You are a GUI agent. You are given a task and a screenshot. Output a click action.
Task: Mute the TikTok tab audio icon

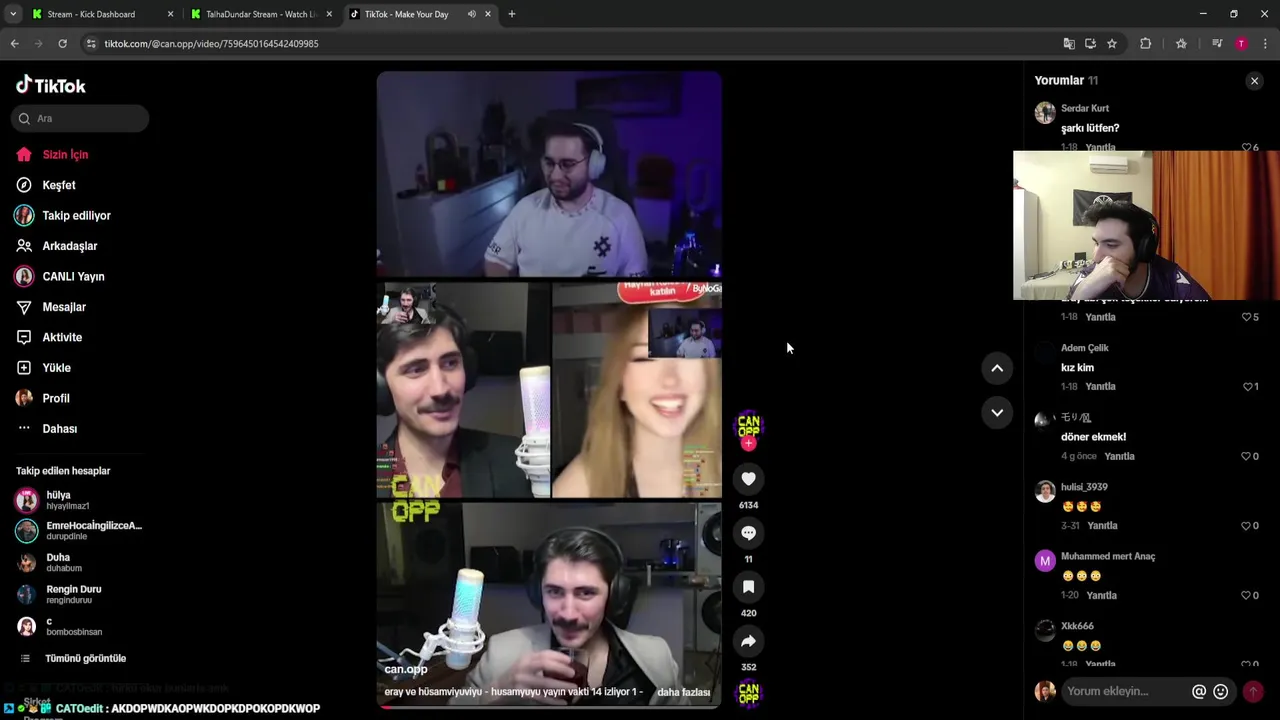coord(472,14)
